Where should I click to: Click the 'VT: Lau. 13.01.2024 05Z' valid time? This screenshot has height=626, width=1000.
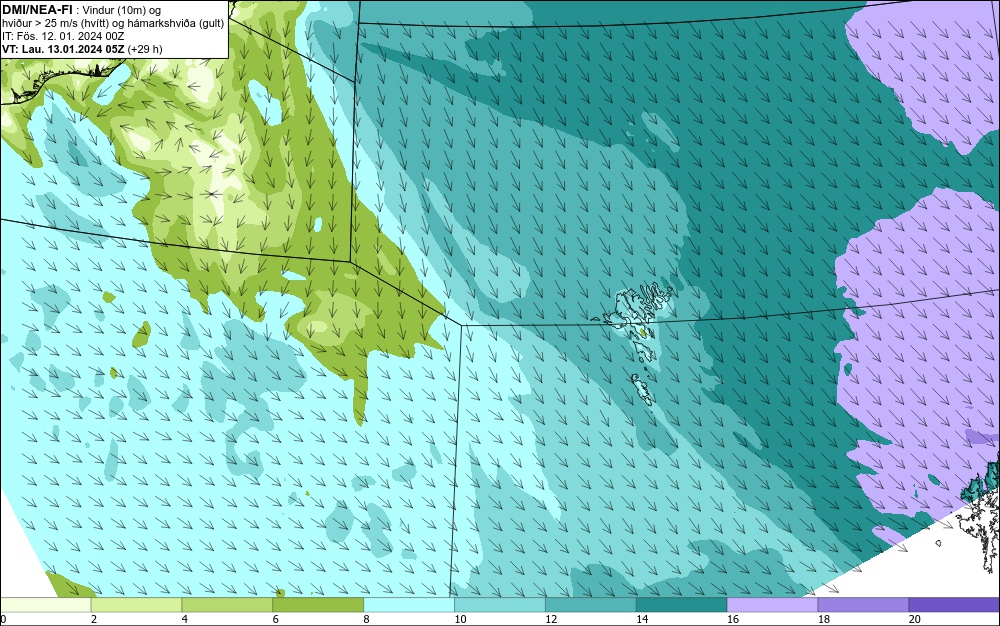click(63, 49)
